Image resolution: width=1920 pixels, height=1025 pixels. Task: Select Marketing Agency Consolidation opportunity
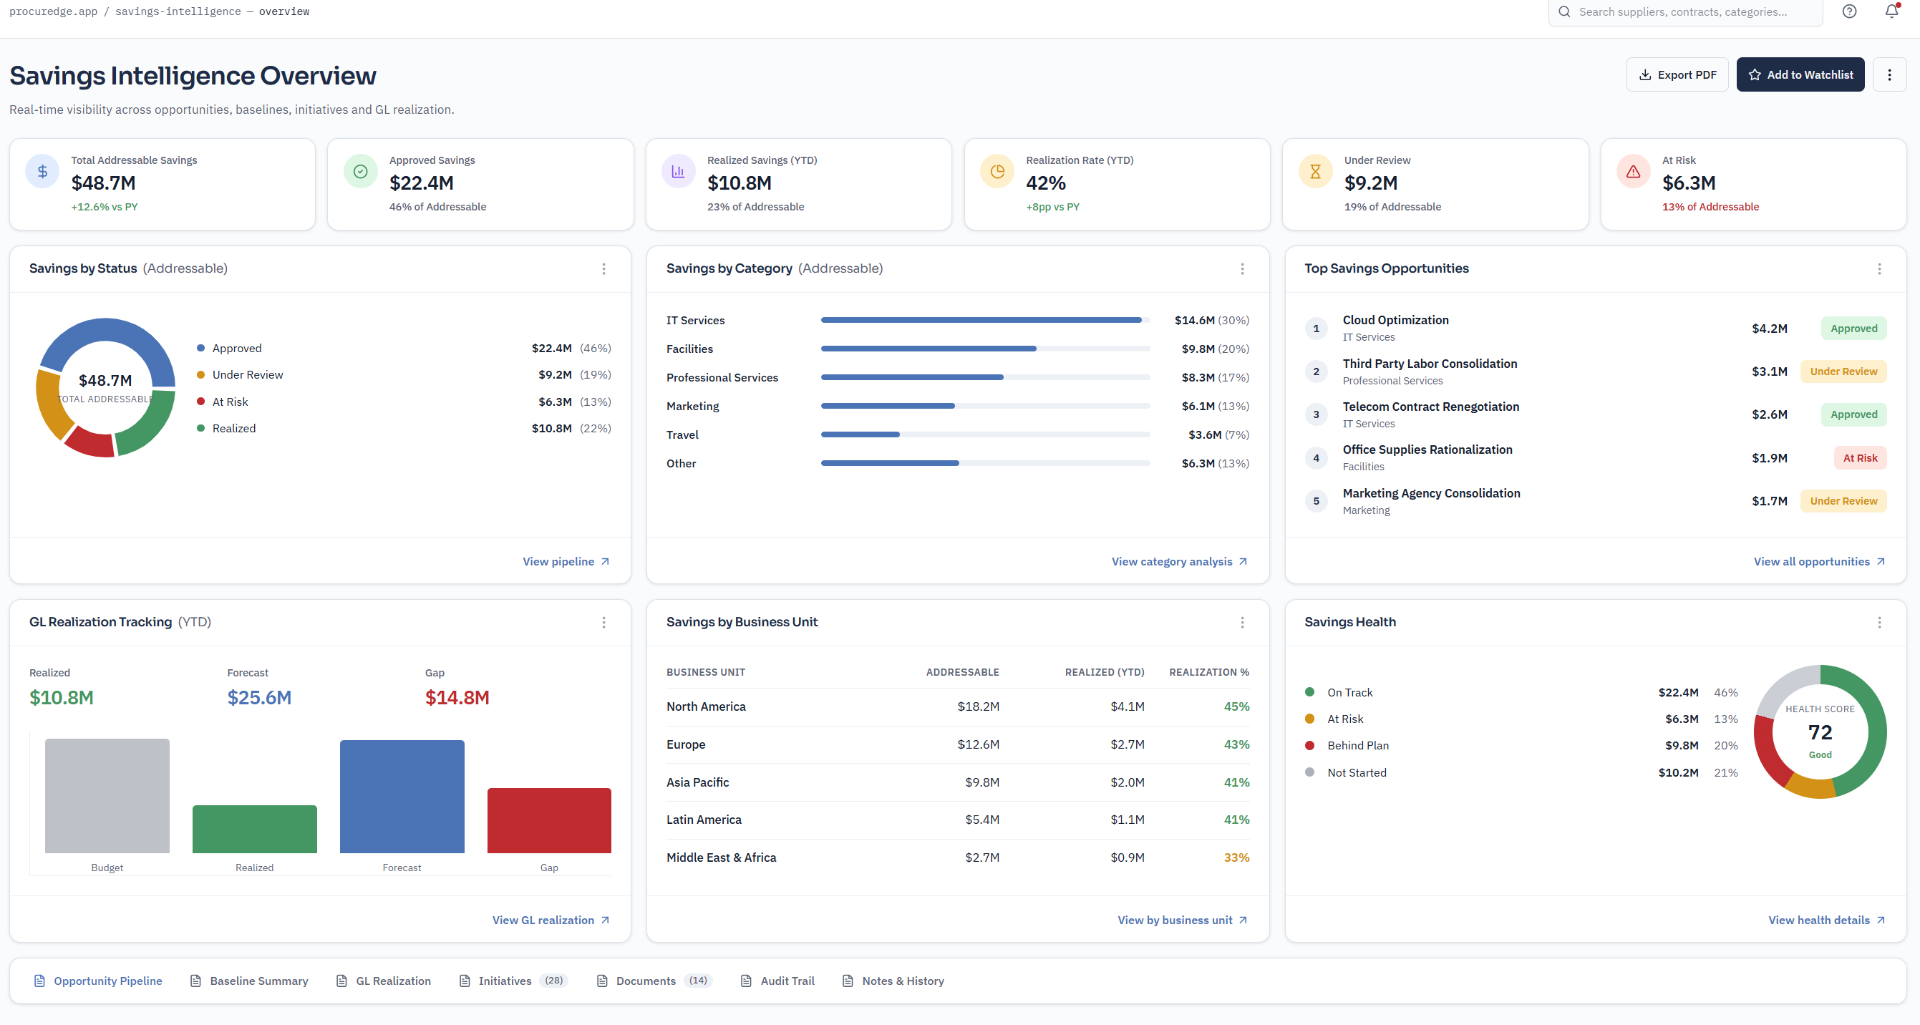coord(1595,501)
